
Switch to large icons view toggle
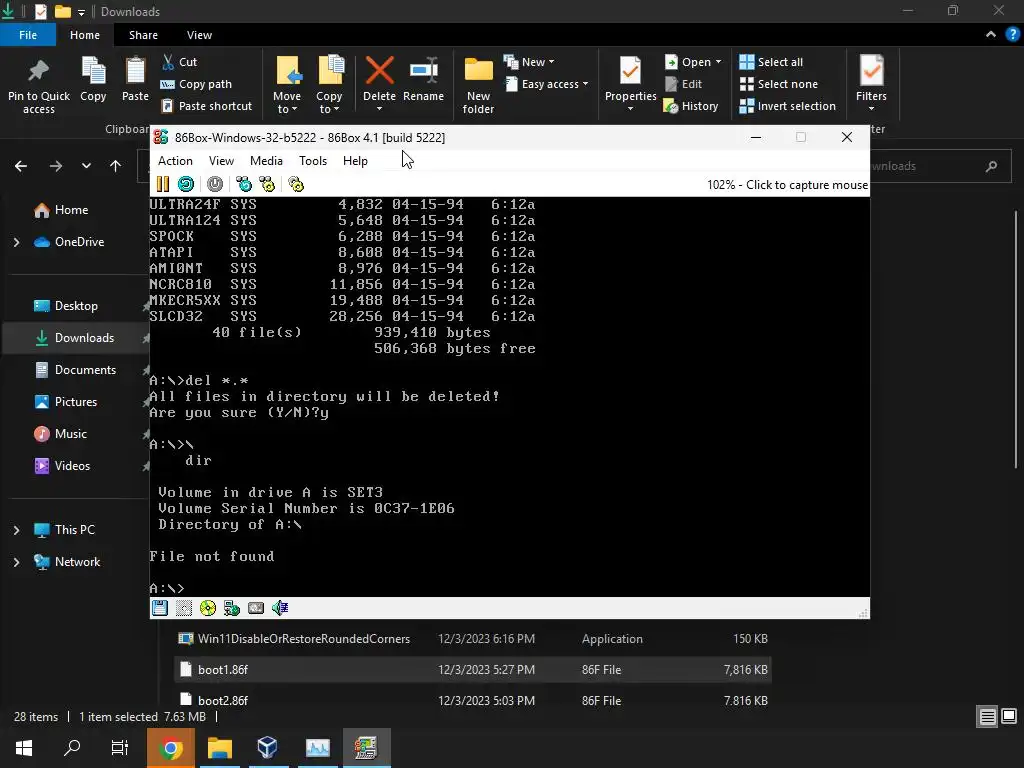[1009, 717]
